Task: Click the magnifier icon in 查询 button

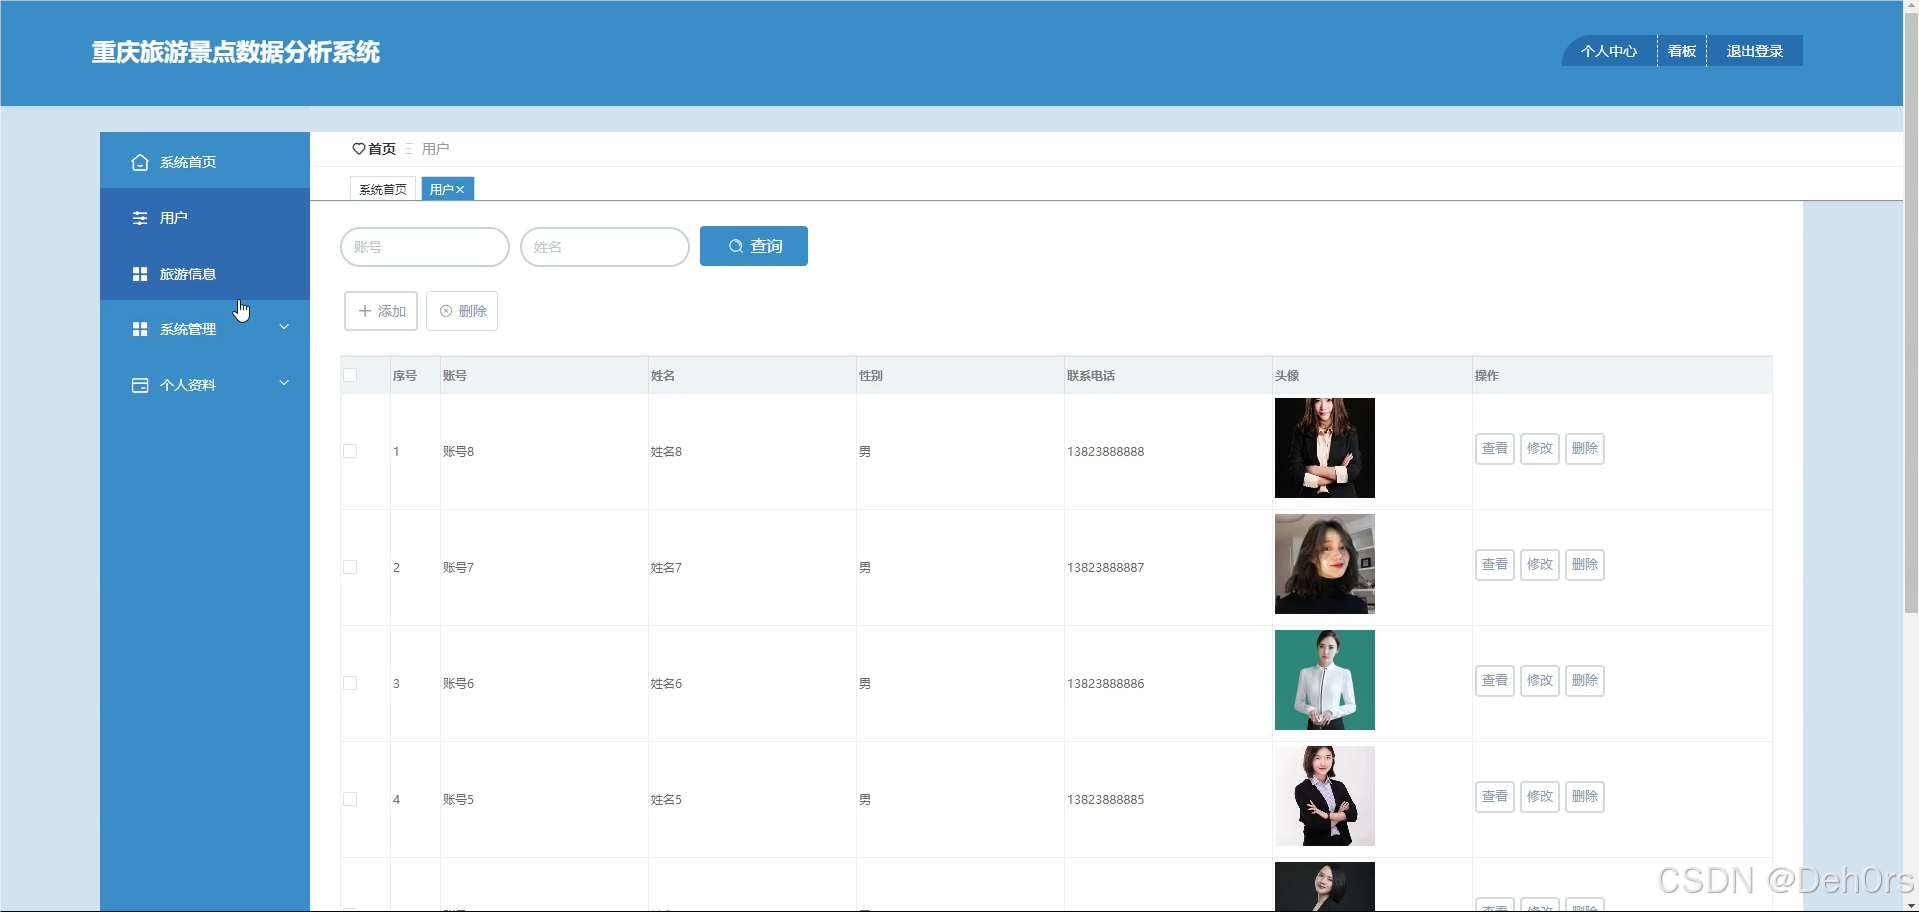Action: click(x=736, y=246)
